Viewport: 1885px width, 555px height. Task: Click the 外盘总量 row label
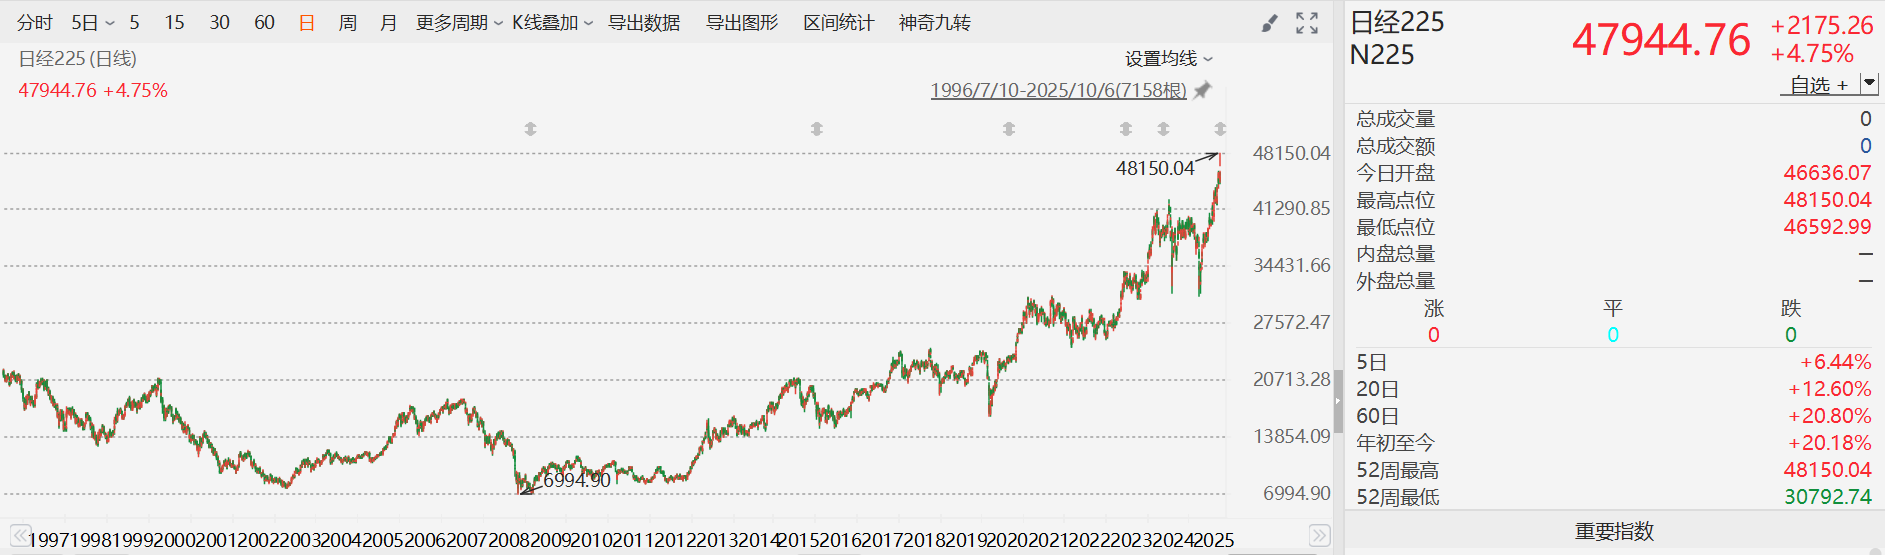coord(1396,281)
